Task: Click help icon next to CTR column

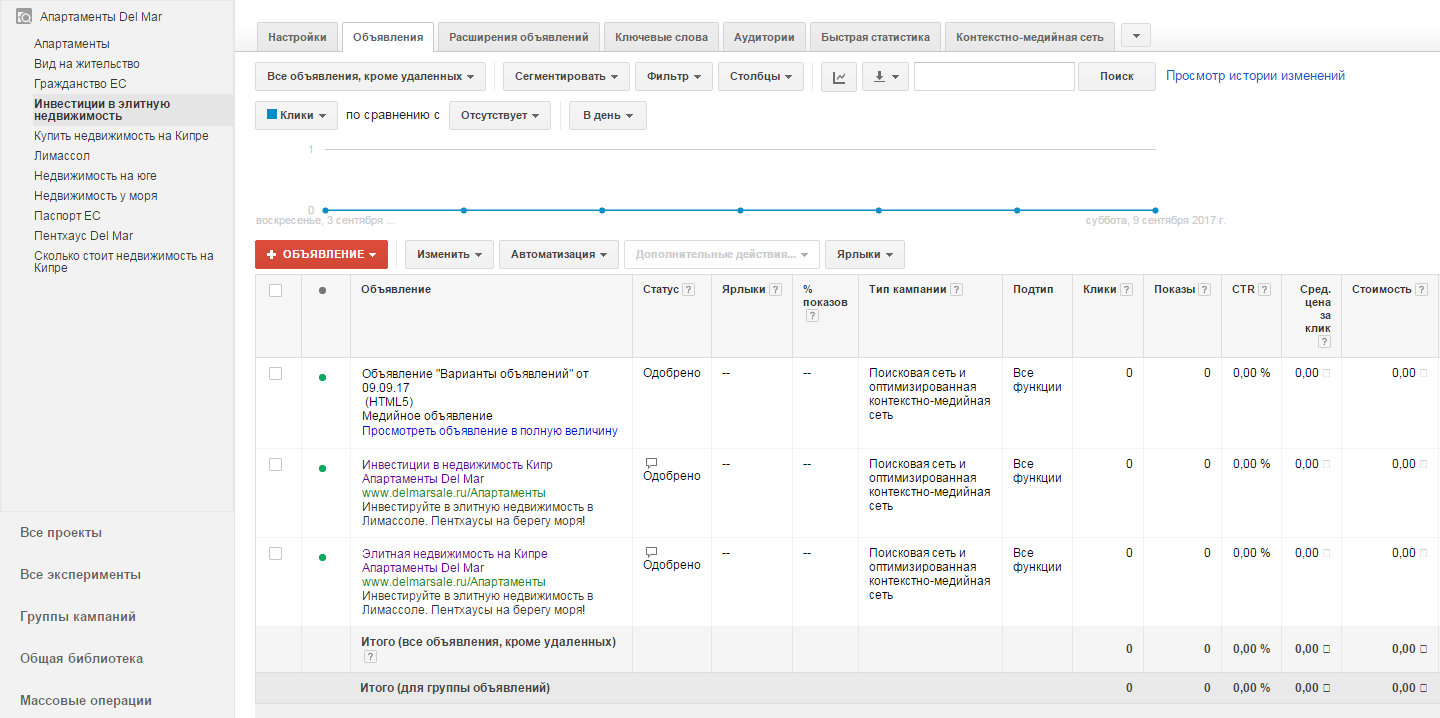Action: 1265,289
